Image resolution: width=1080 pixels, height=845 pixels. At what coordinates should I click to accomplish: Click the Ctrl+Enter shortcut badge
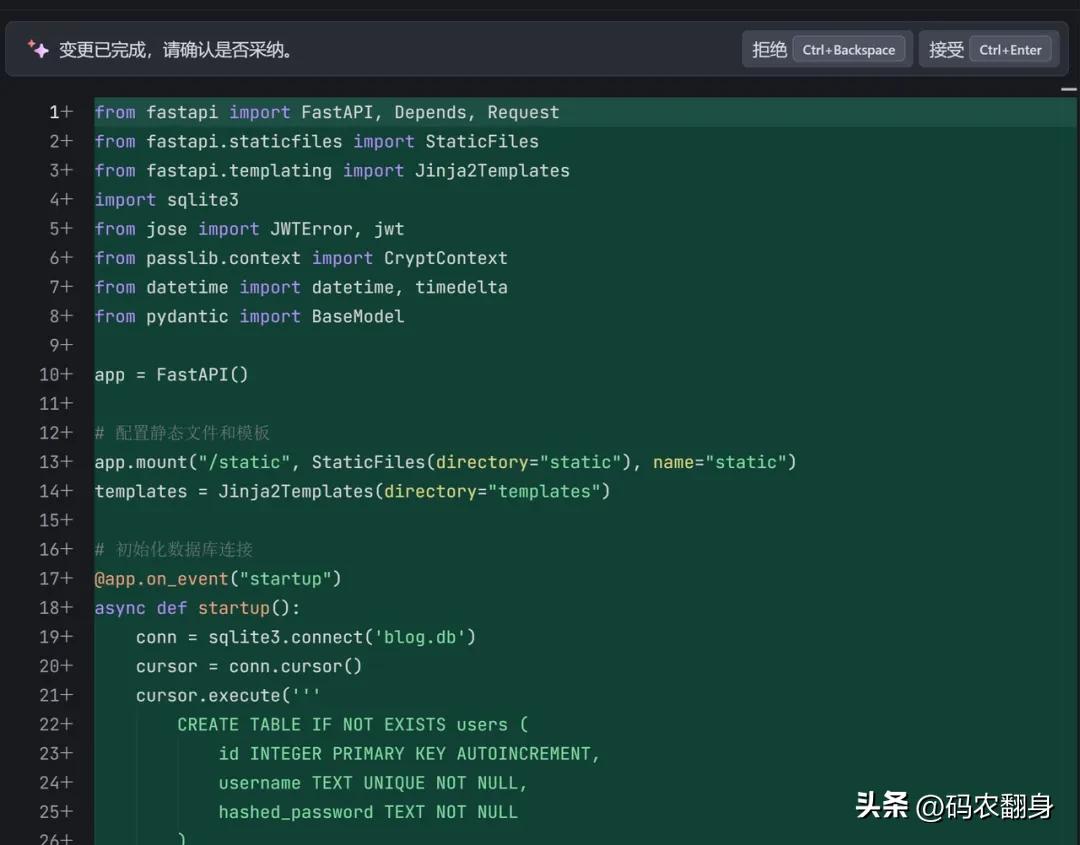(x=1012, y=48)
